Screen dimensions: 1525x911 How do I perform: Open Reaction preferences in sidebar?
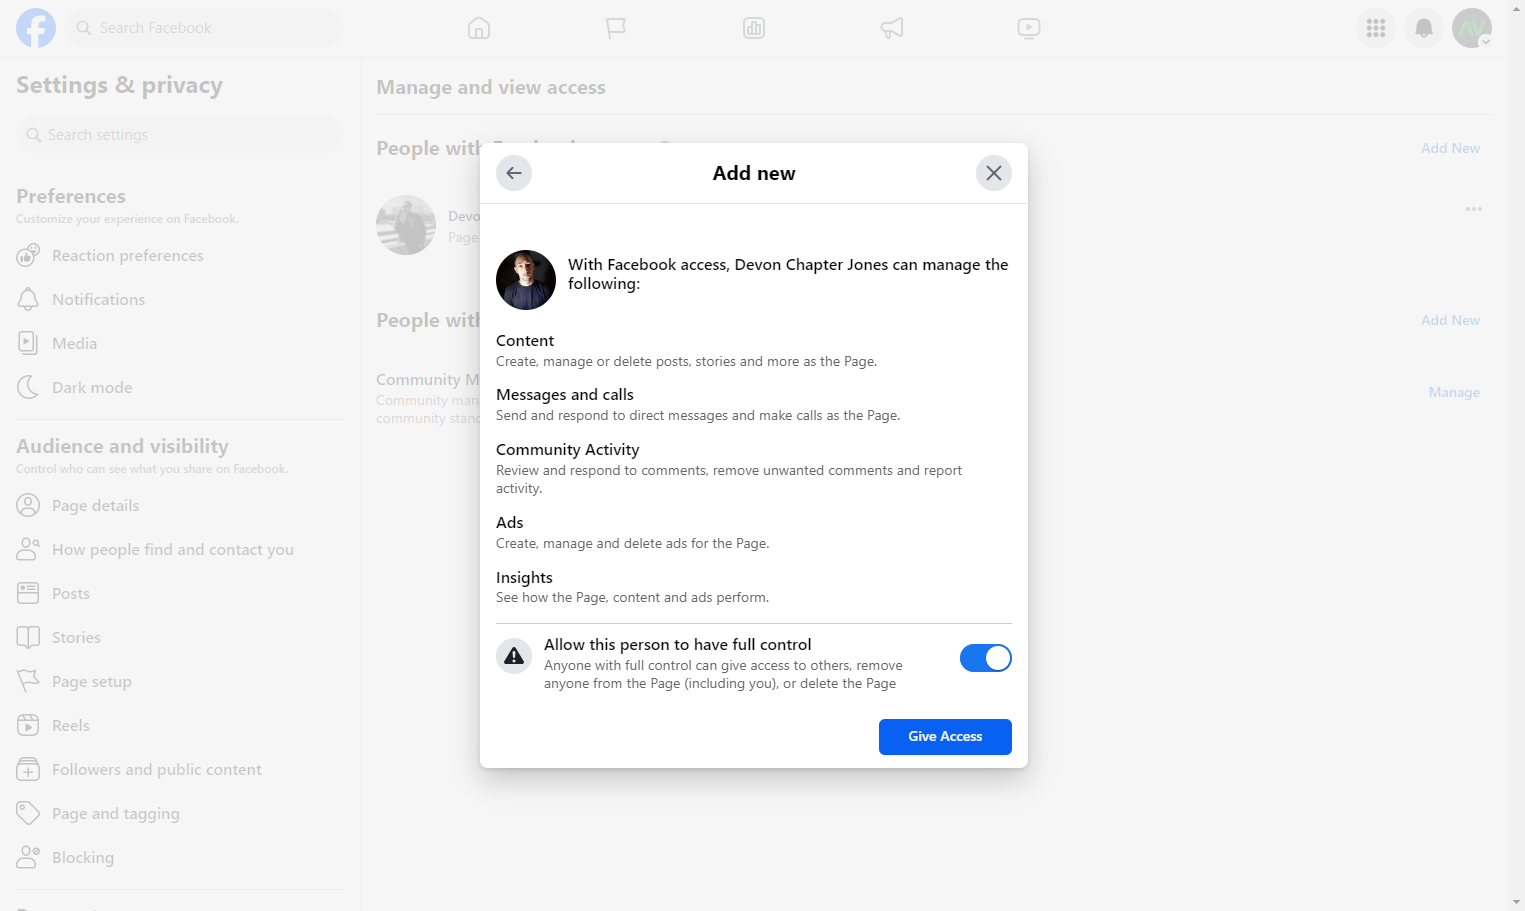pos(180,256)
